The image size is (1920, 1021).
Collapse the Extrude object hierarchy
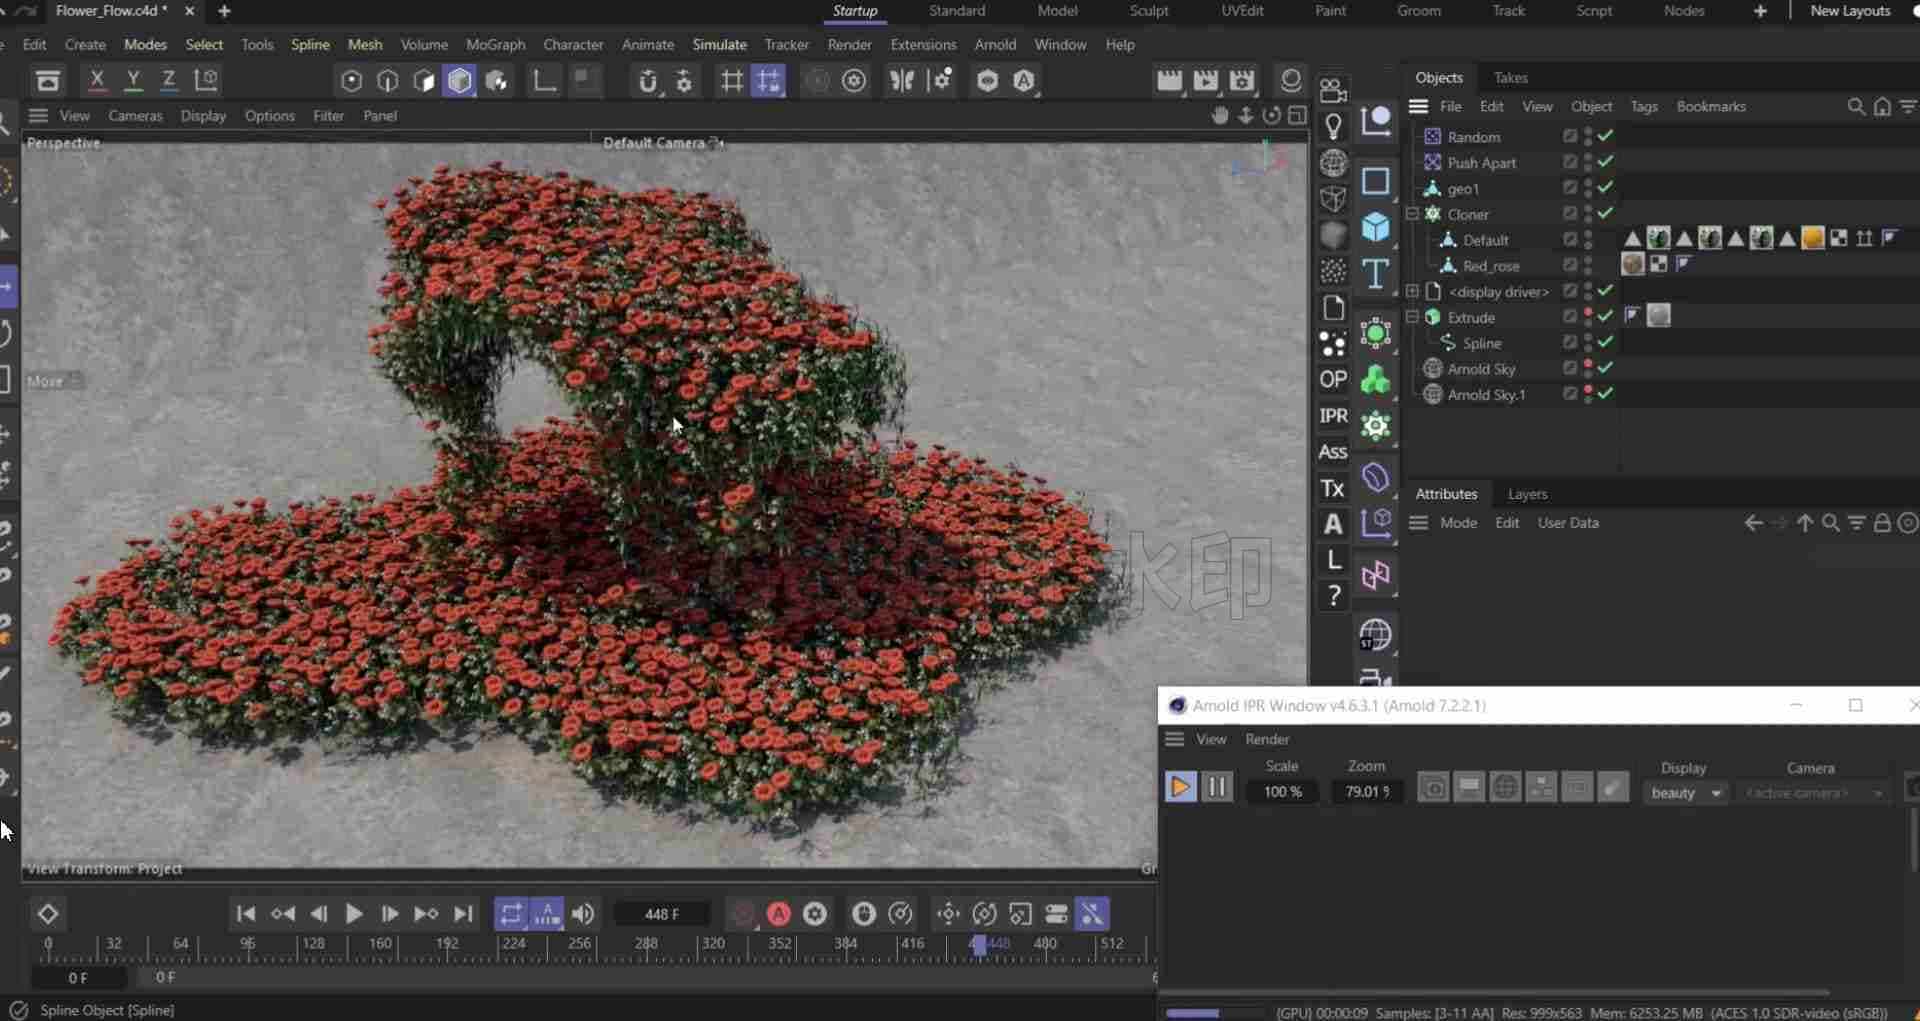pyautogui.click(x=1412, y=317)
